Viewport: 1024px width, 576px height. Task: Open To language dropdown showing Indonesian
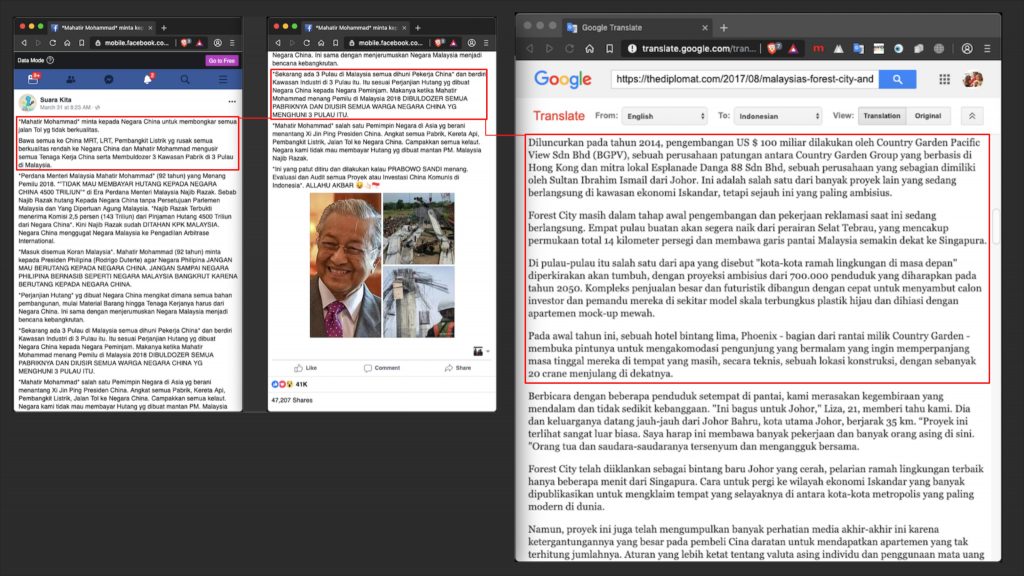778,116
